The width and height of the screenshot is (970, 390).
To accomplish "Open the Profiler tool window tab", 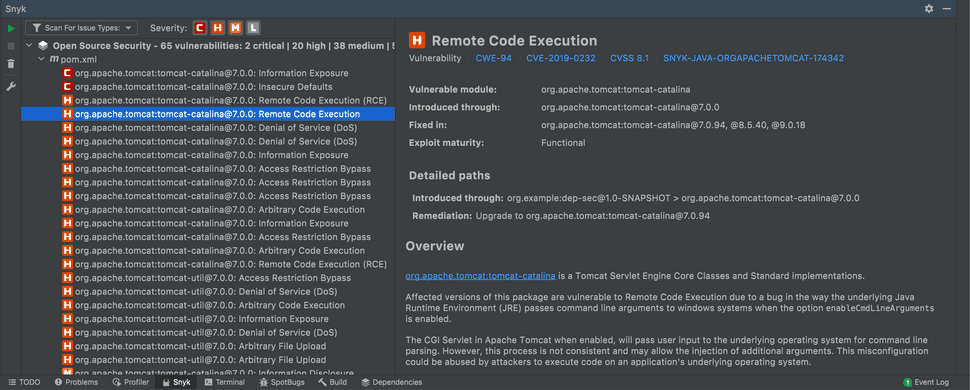I will tap(131, 383).
